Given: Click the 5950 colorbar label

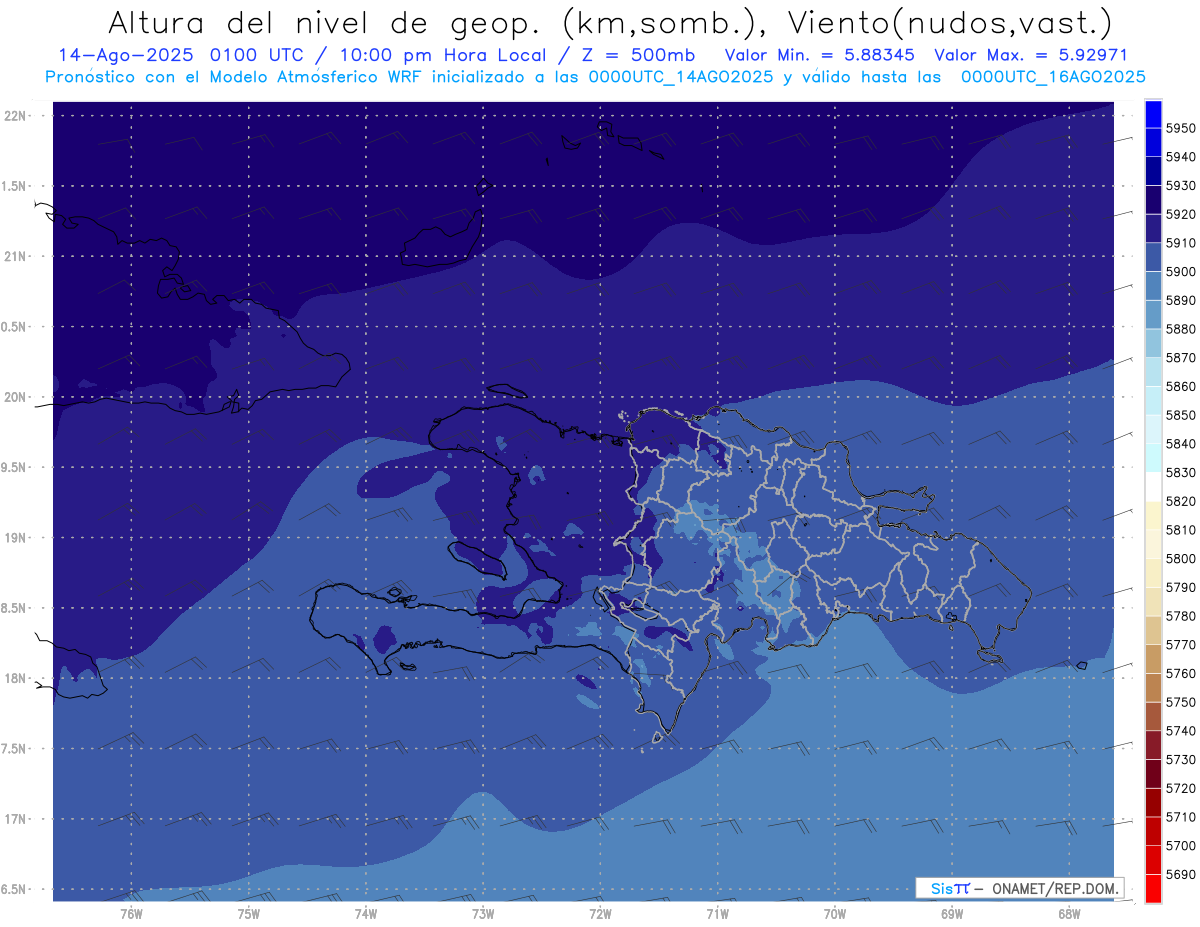Looking at the screenshot, I should click(x=1180, y=128).
